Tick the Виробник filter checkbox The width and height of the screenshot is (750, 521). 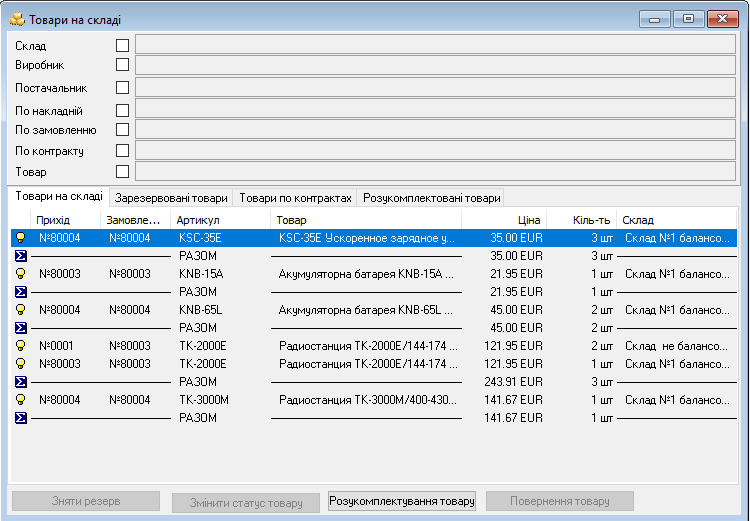[122, 64]
